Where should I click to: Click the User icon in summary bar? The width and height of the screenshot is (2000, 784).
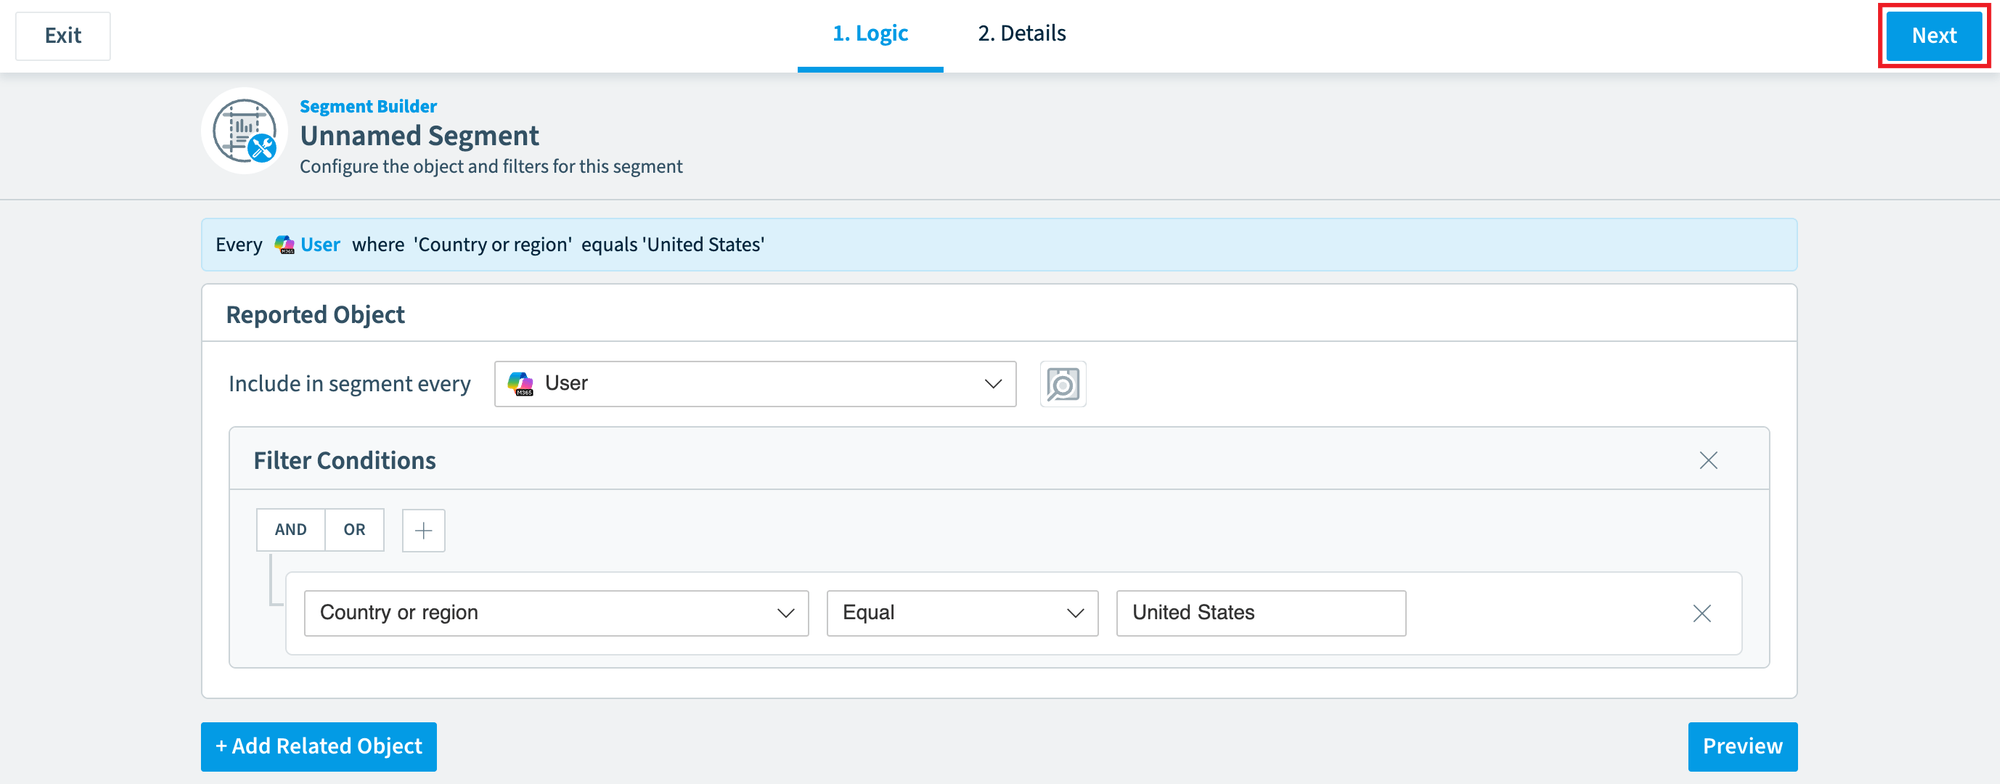285,245
